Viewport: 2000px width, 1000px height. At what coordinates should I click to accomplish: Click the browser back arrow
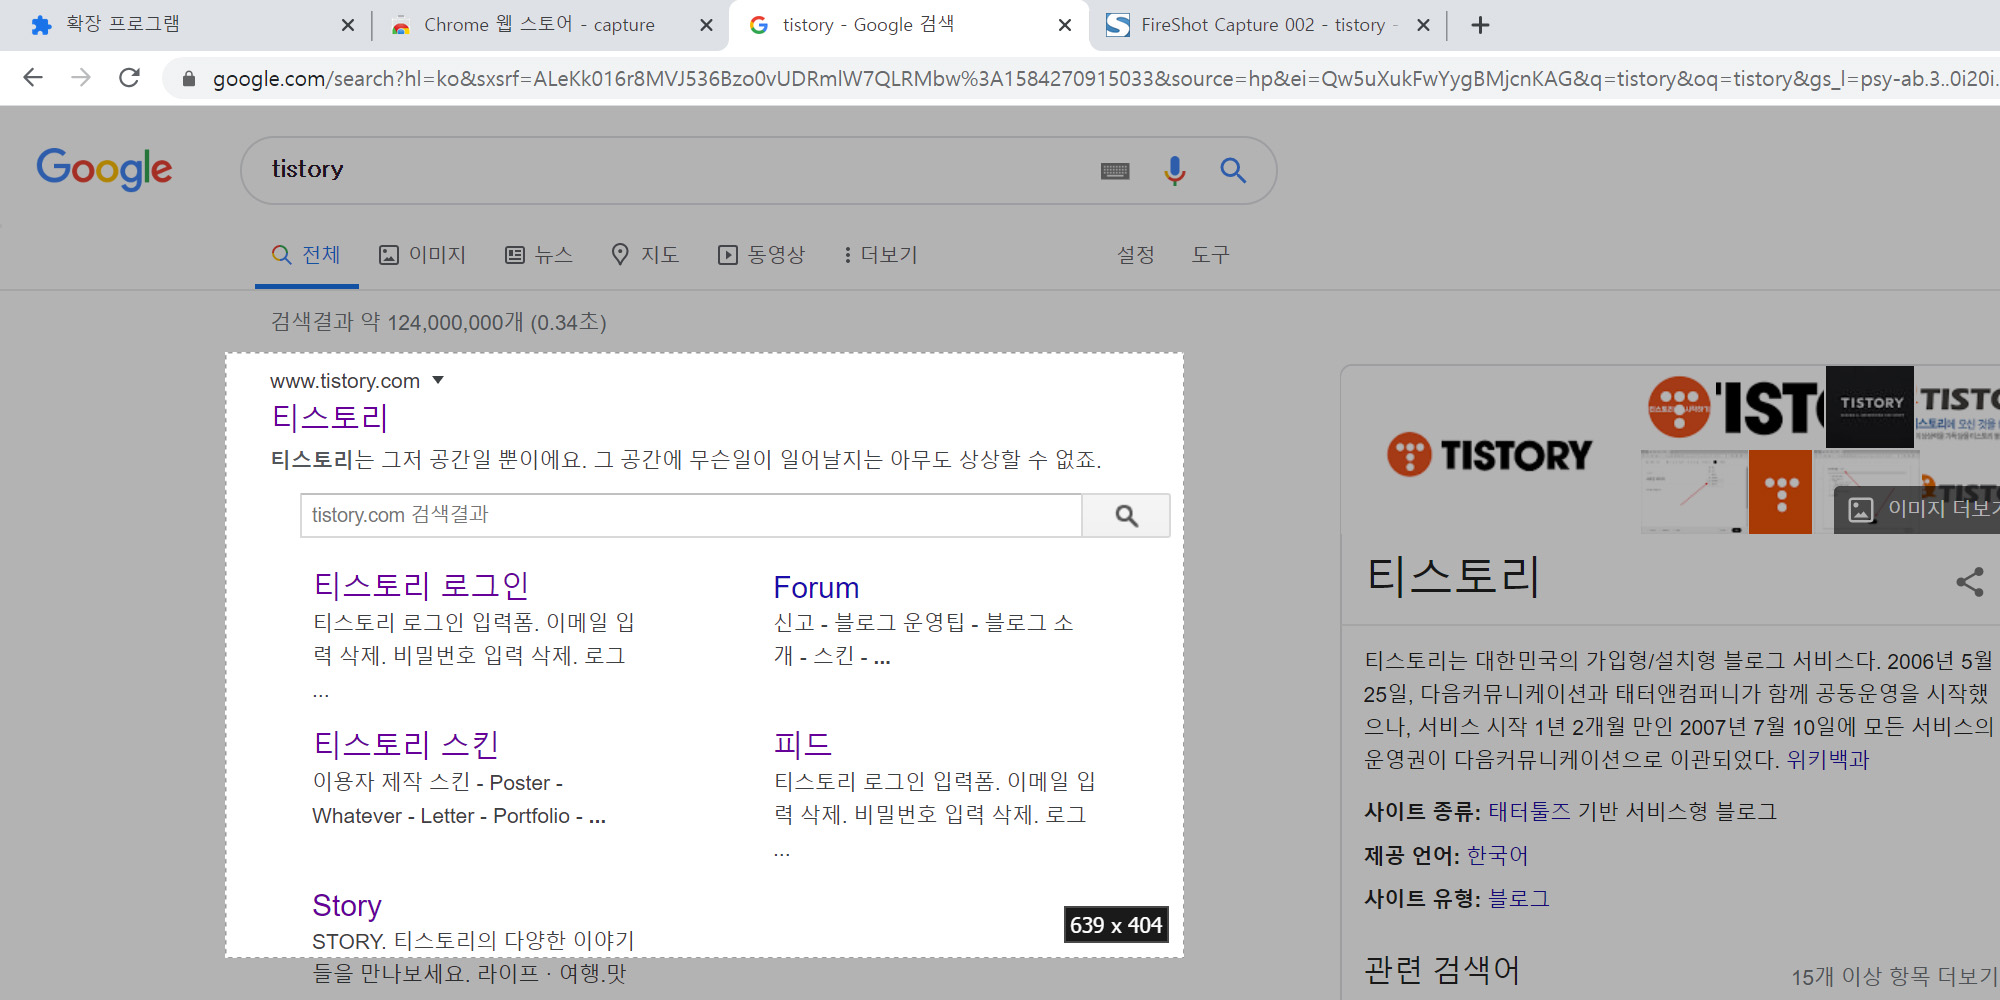pos(33,77)
